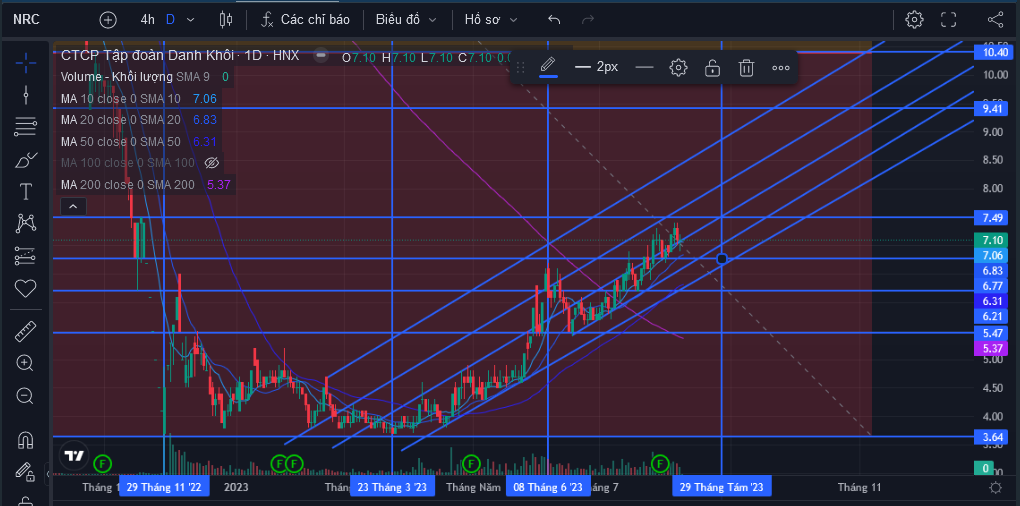Viewport: 1020px width, 506px height.
Task: Add a symbol to compare with plus icon
Action: [x=107, y=20]
